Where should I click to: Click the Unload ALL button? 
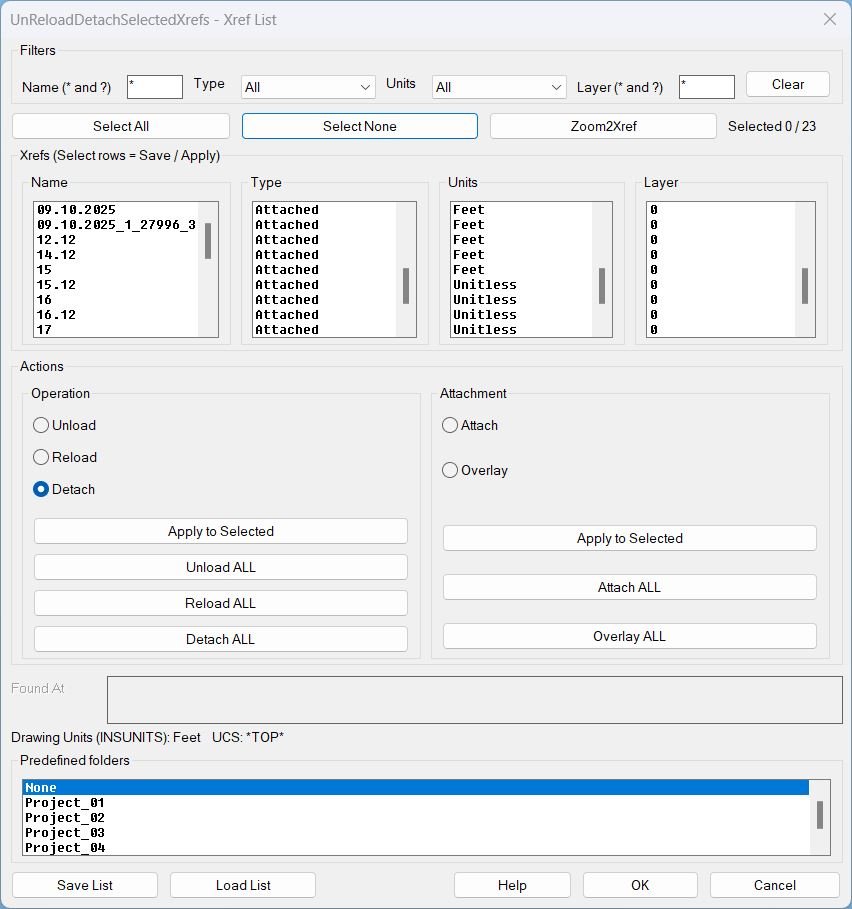tap(220, 567)
